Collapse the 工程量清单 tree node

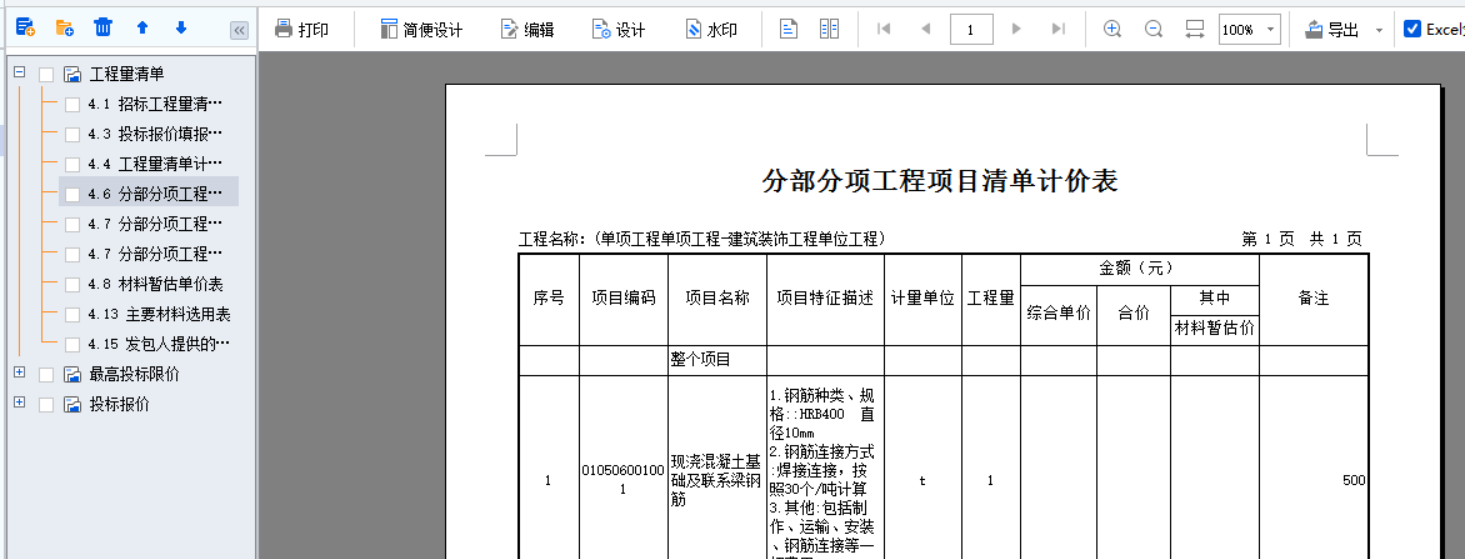[20, 73]
